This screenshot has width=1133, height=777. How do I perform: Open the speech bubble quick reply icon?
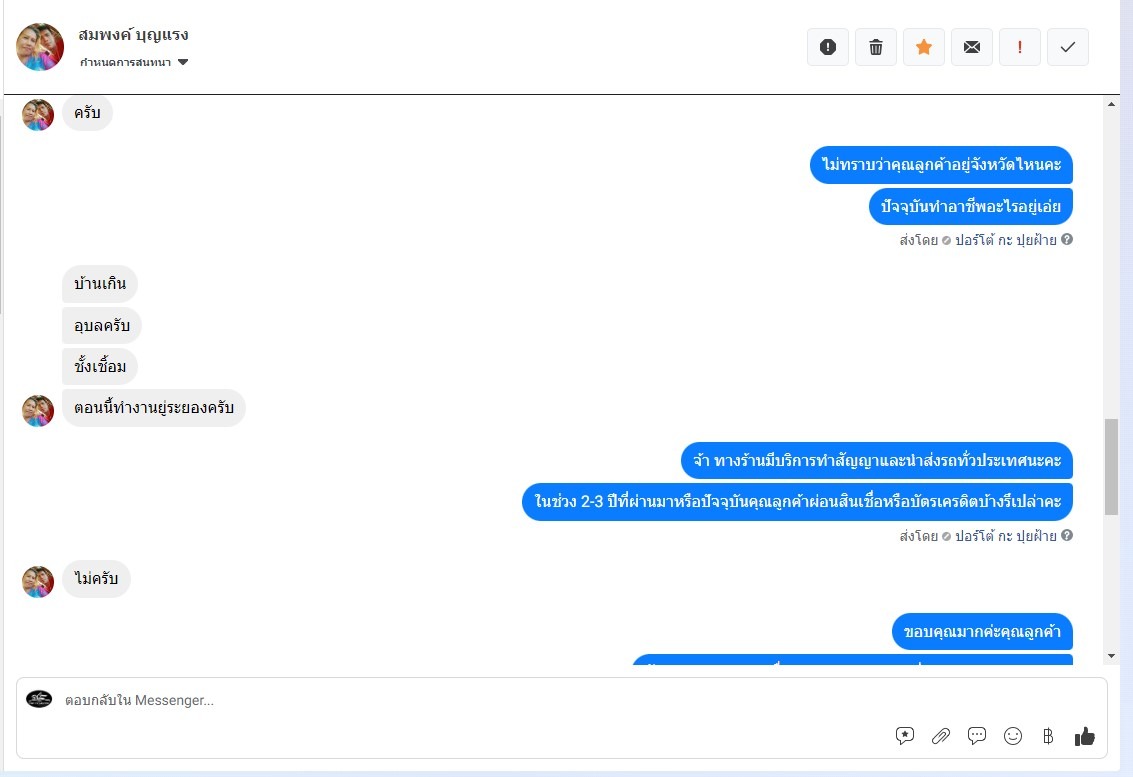977,736
